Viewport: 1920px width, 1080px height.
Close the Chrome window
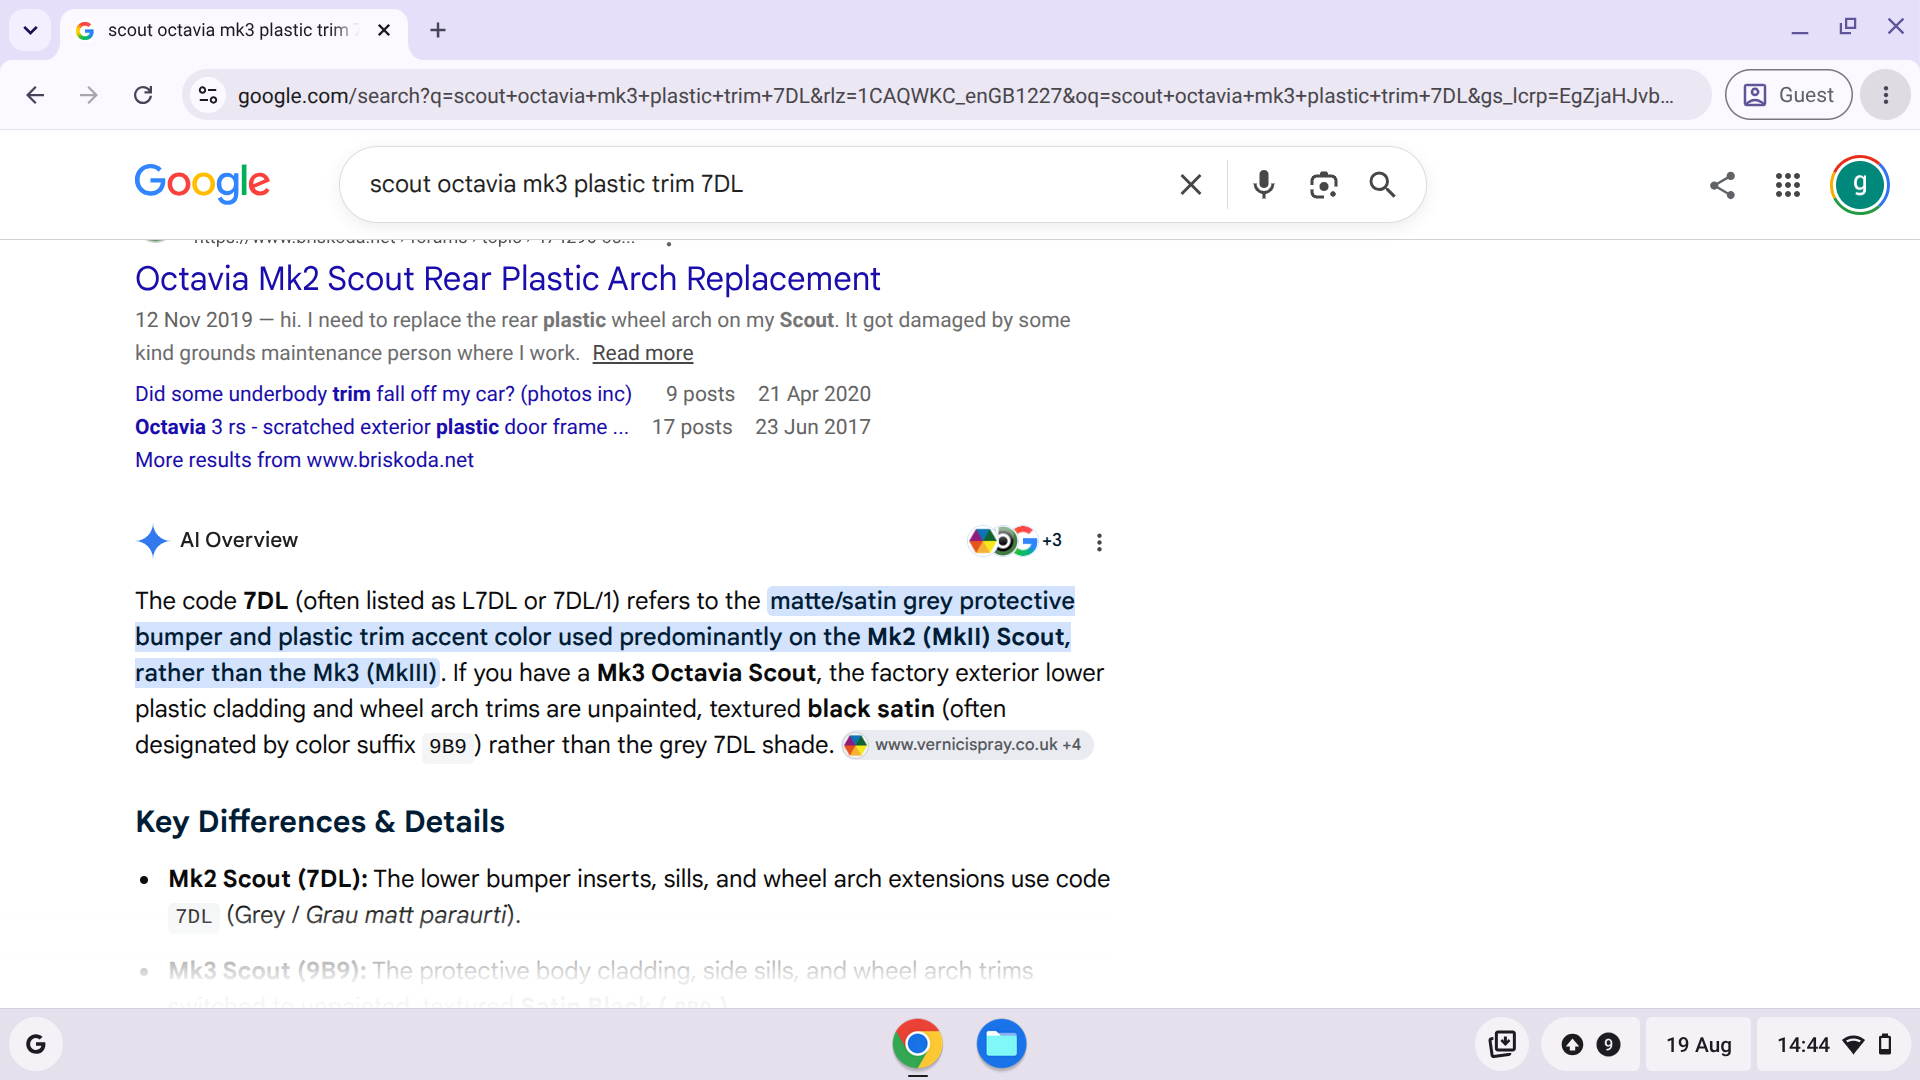pyautogui.click(x=1895, y=27)
